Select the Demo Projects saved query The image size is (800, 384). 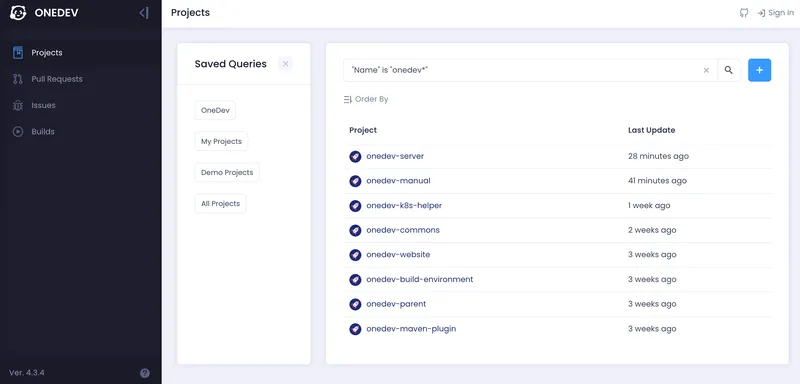[x=227, y=172]
